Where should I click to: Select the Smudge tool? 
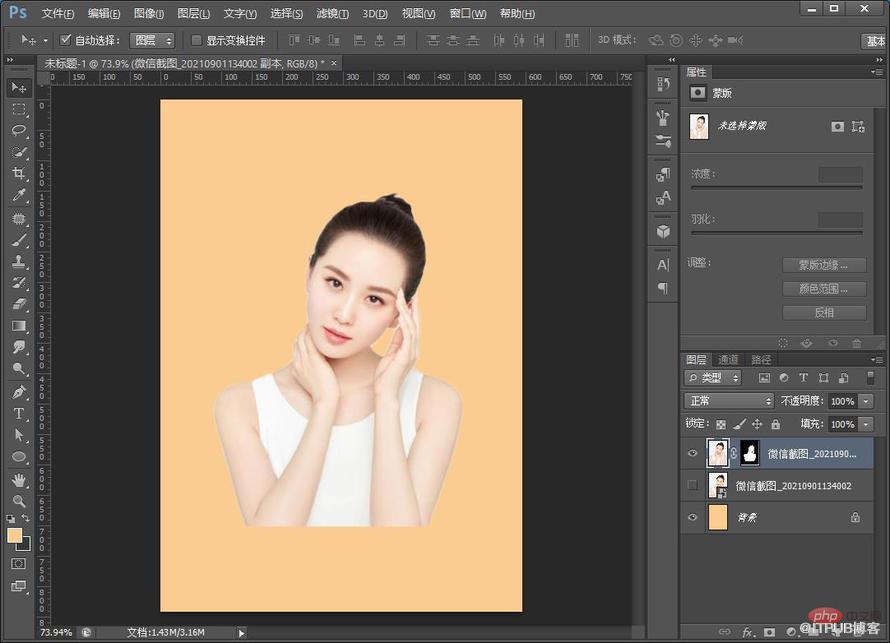[19, 347]
